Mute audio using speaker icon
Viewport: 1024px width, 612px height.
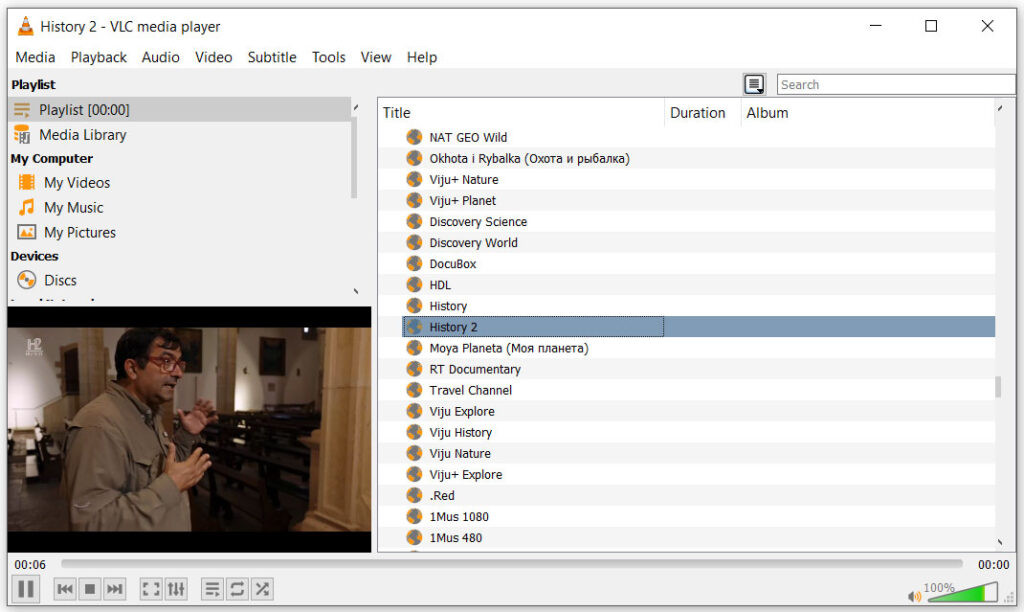913,596
